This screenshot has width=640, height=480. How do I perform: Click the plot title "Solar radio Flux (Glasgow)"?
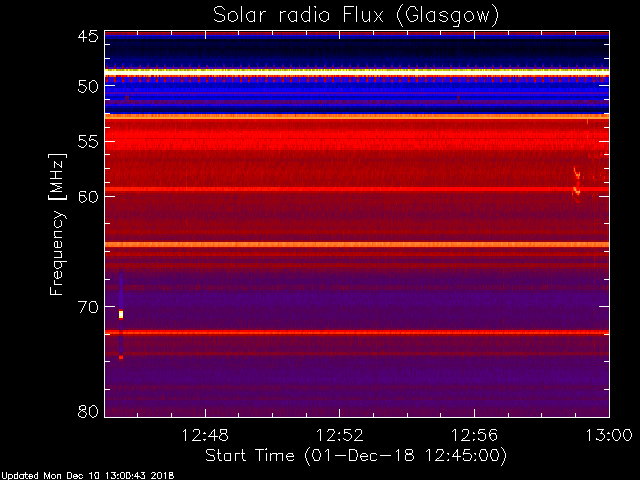(356, 15)
